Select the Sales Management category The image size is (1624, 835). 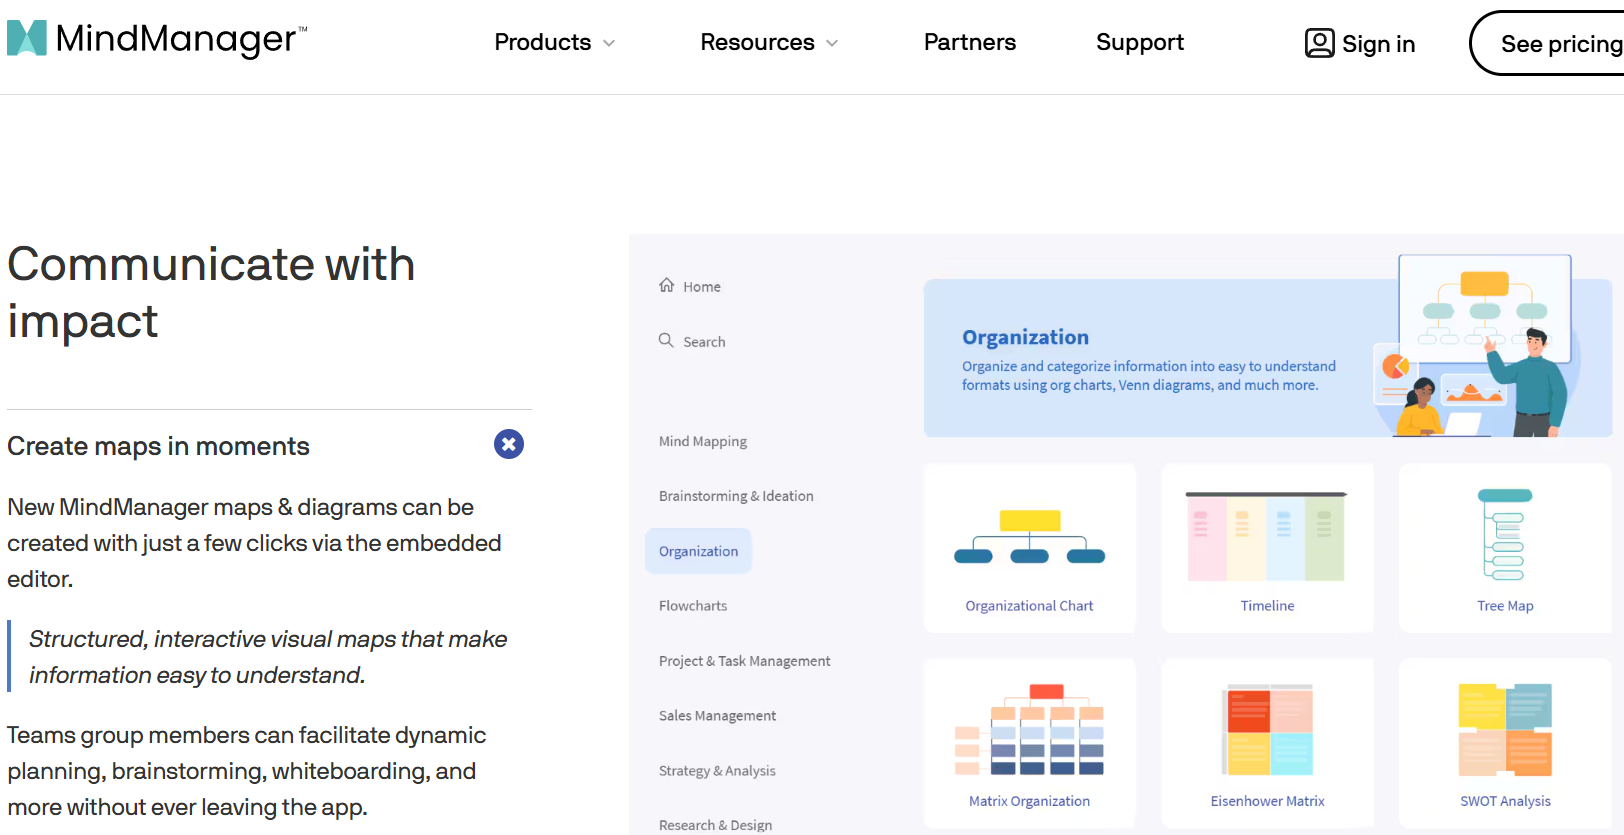tap(717, 716)
